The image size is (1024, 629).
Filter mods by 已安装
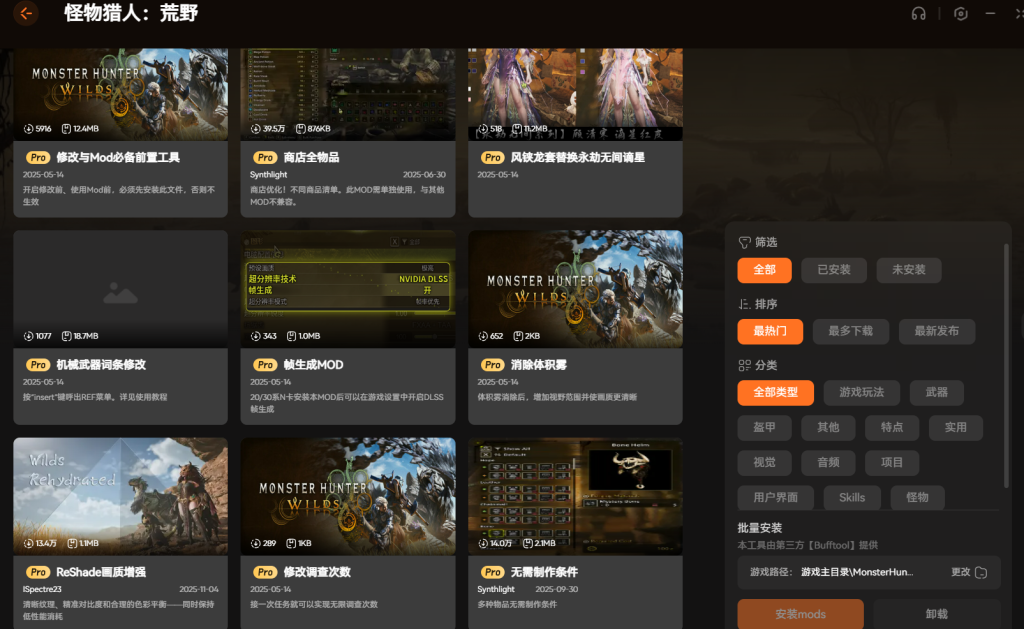point(833,270)
